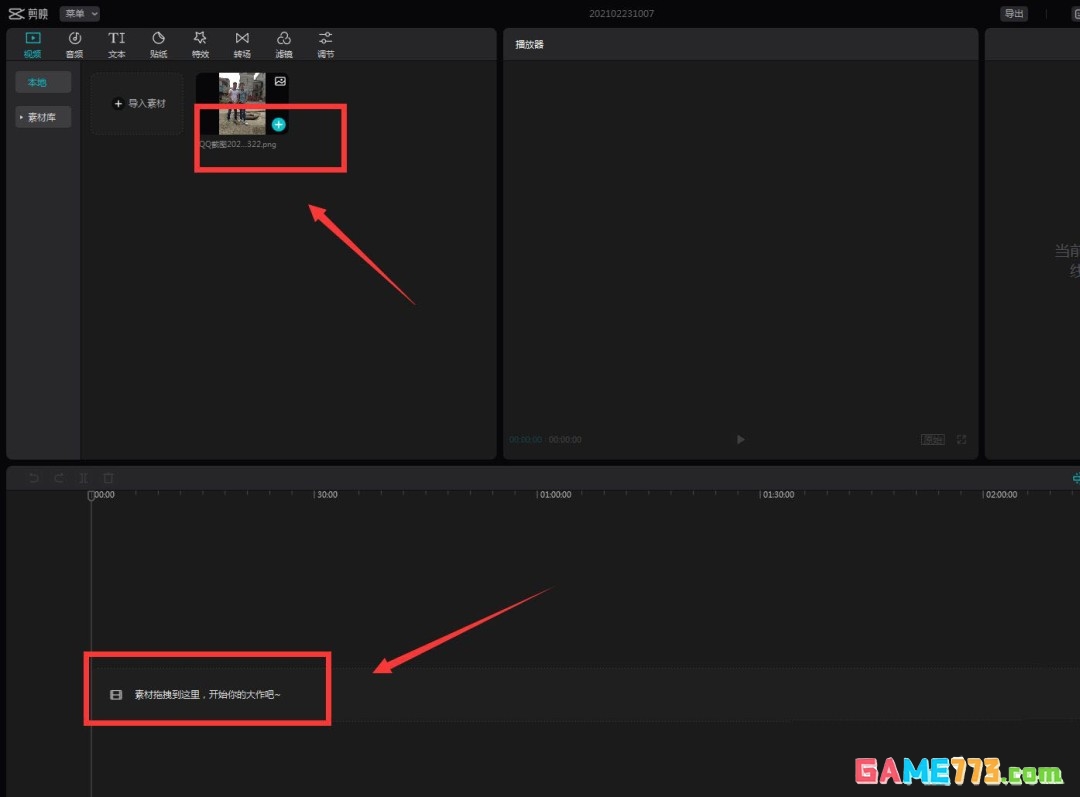This screenshot has width=1080, height=797.
Task: Expand the 菜单 dropdown menu
Action: pyautogui.click(x=80, y=14)
